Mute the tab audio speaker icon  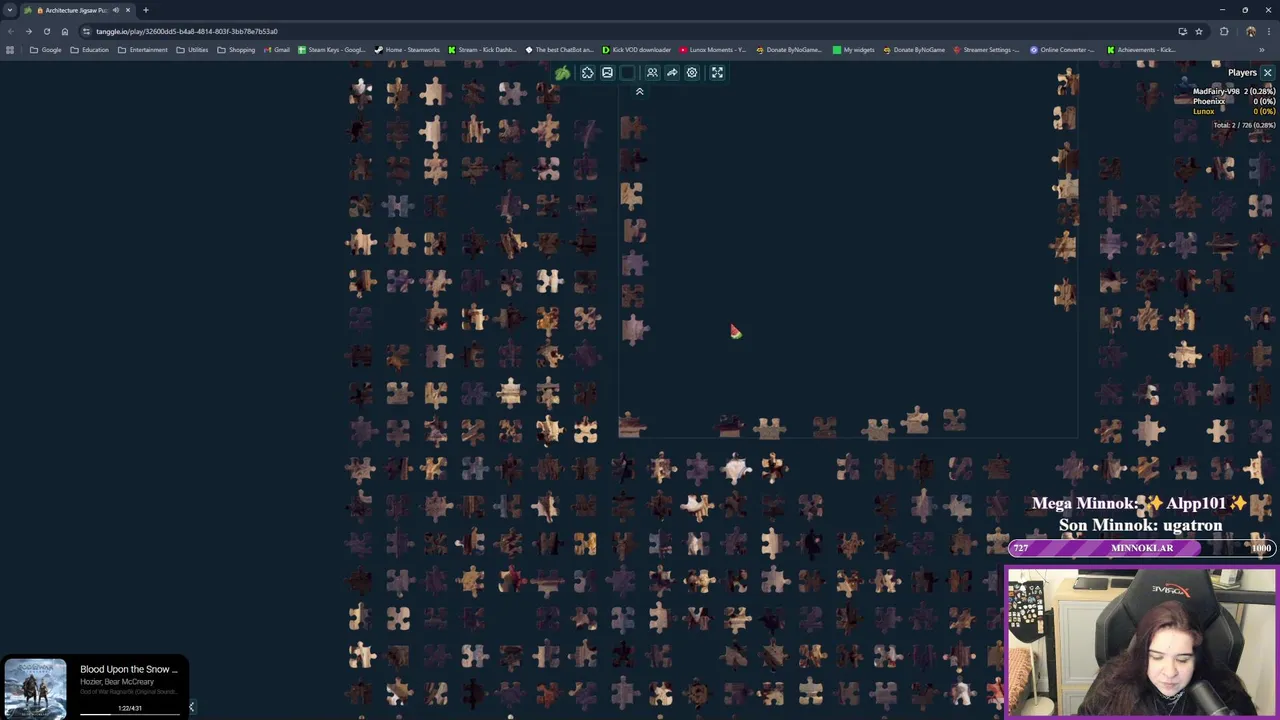[116, 10]
